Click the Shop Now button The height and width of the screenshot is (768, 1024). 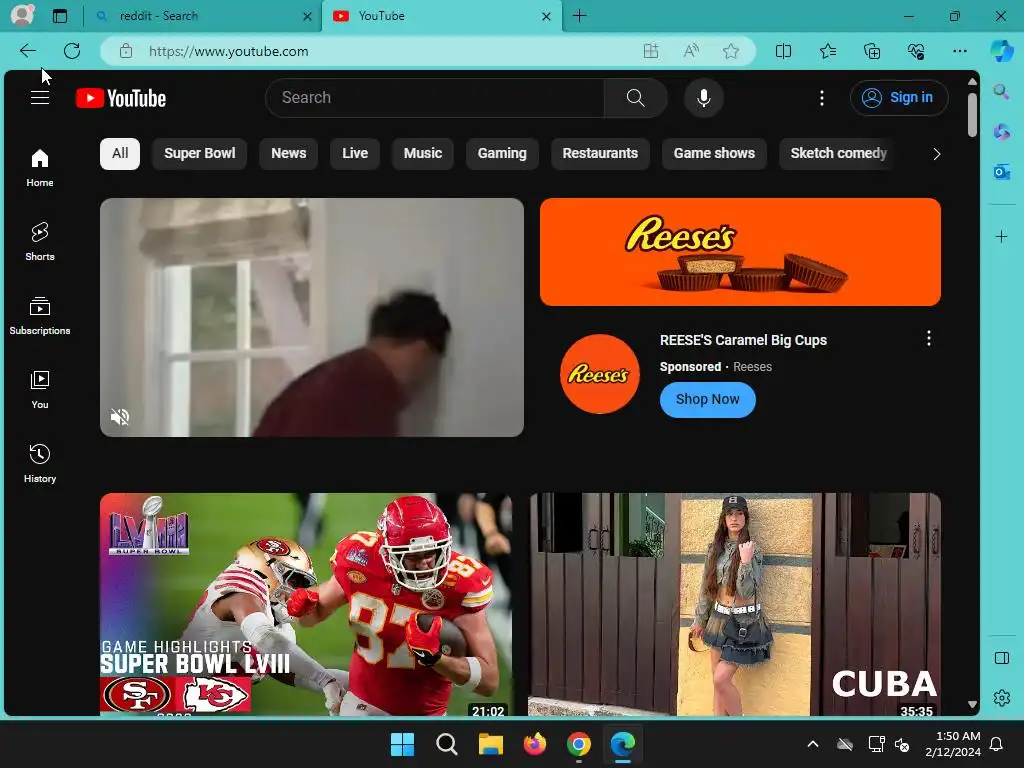coord(707,400)
